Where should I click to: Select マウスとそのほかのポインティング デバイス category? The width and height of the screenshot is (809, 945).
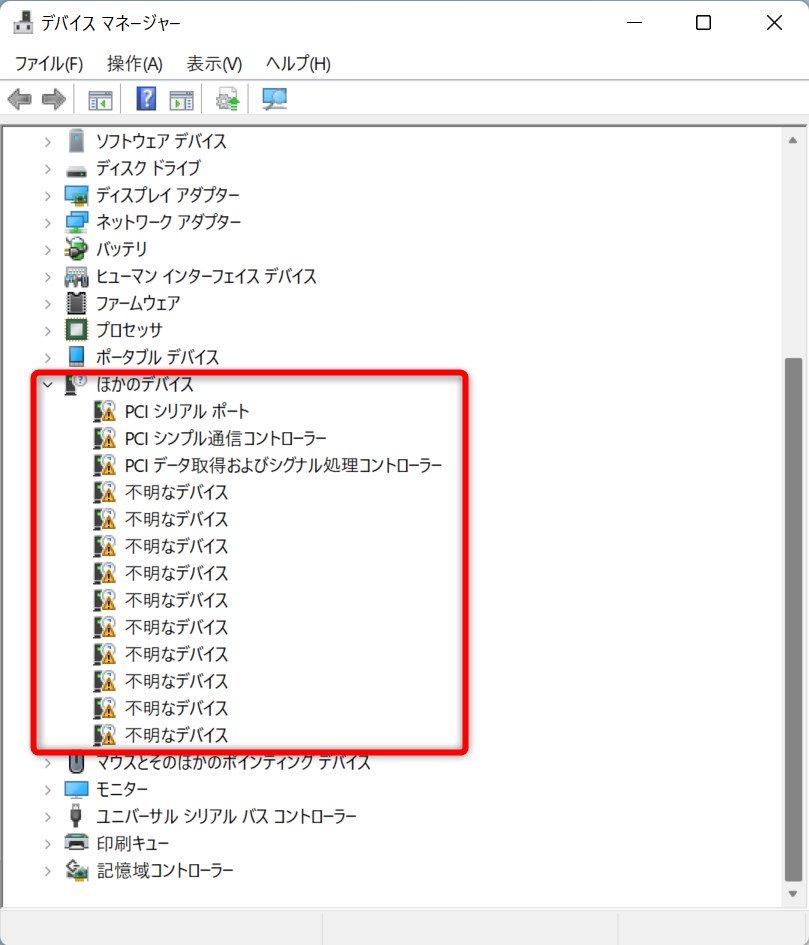[x=233, y=762]
